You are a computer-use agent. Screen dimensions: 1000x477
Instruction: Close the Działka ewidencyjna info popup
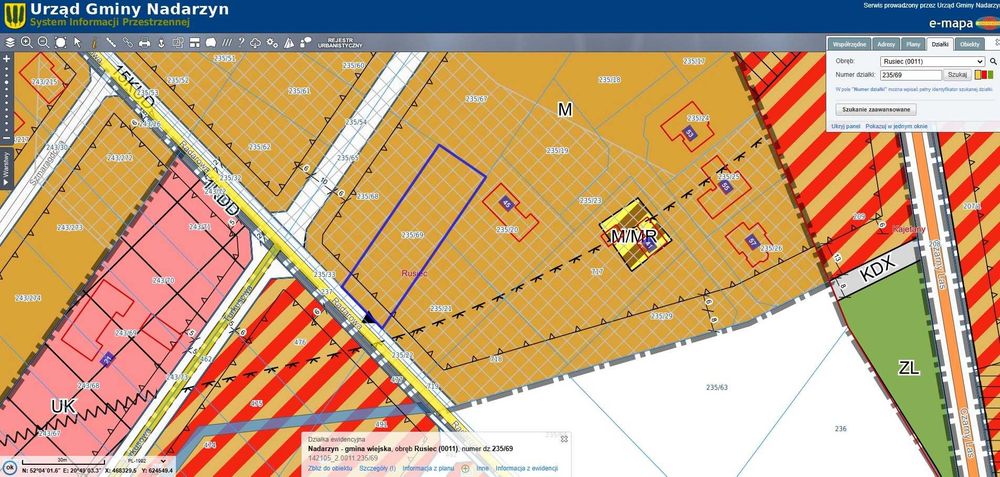click(564, 439)
